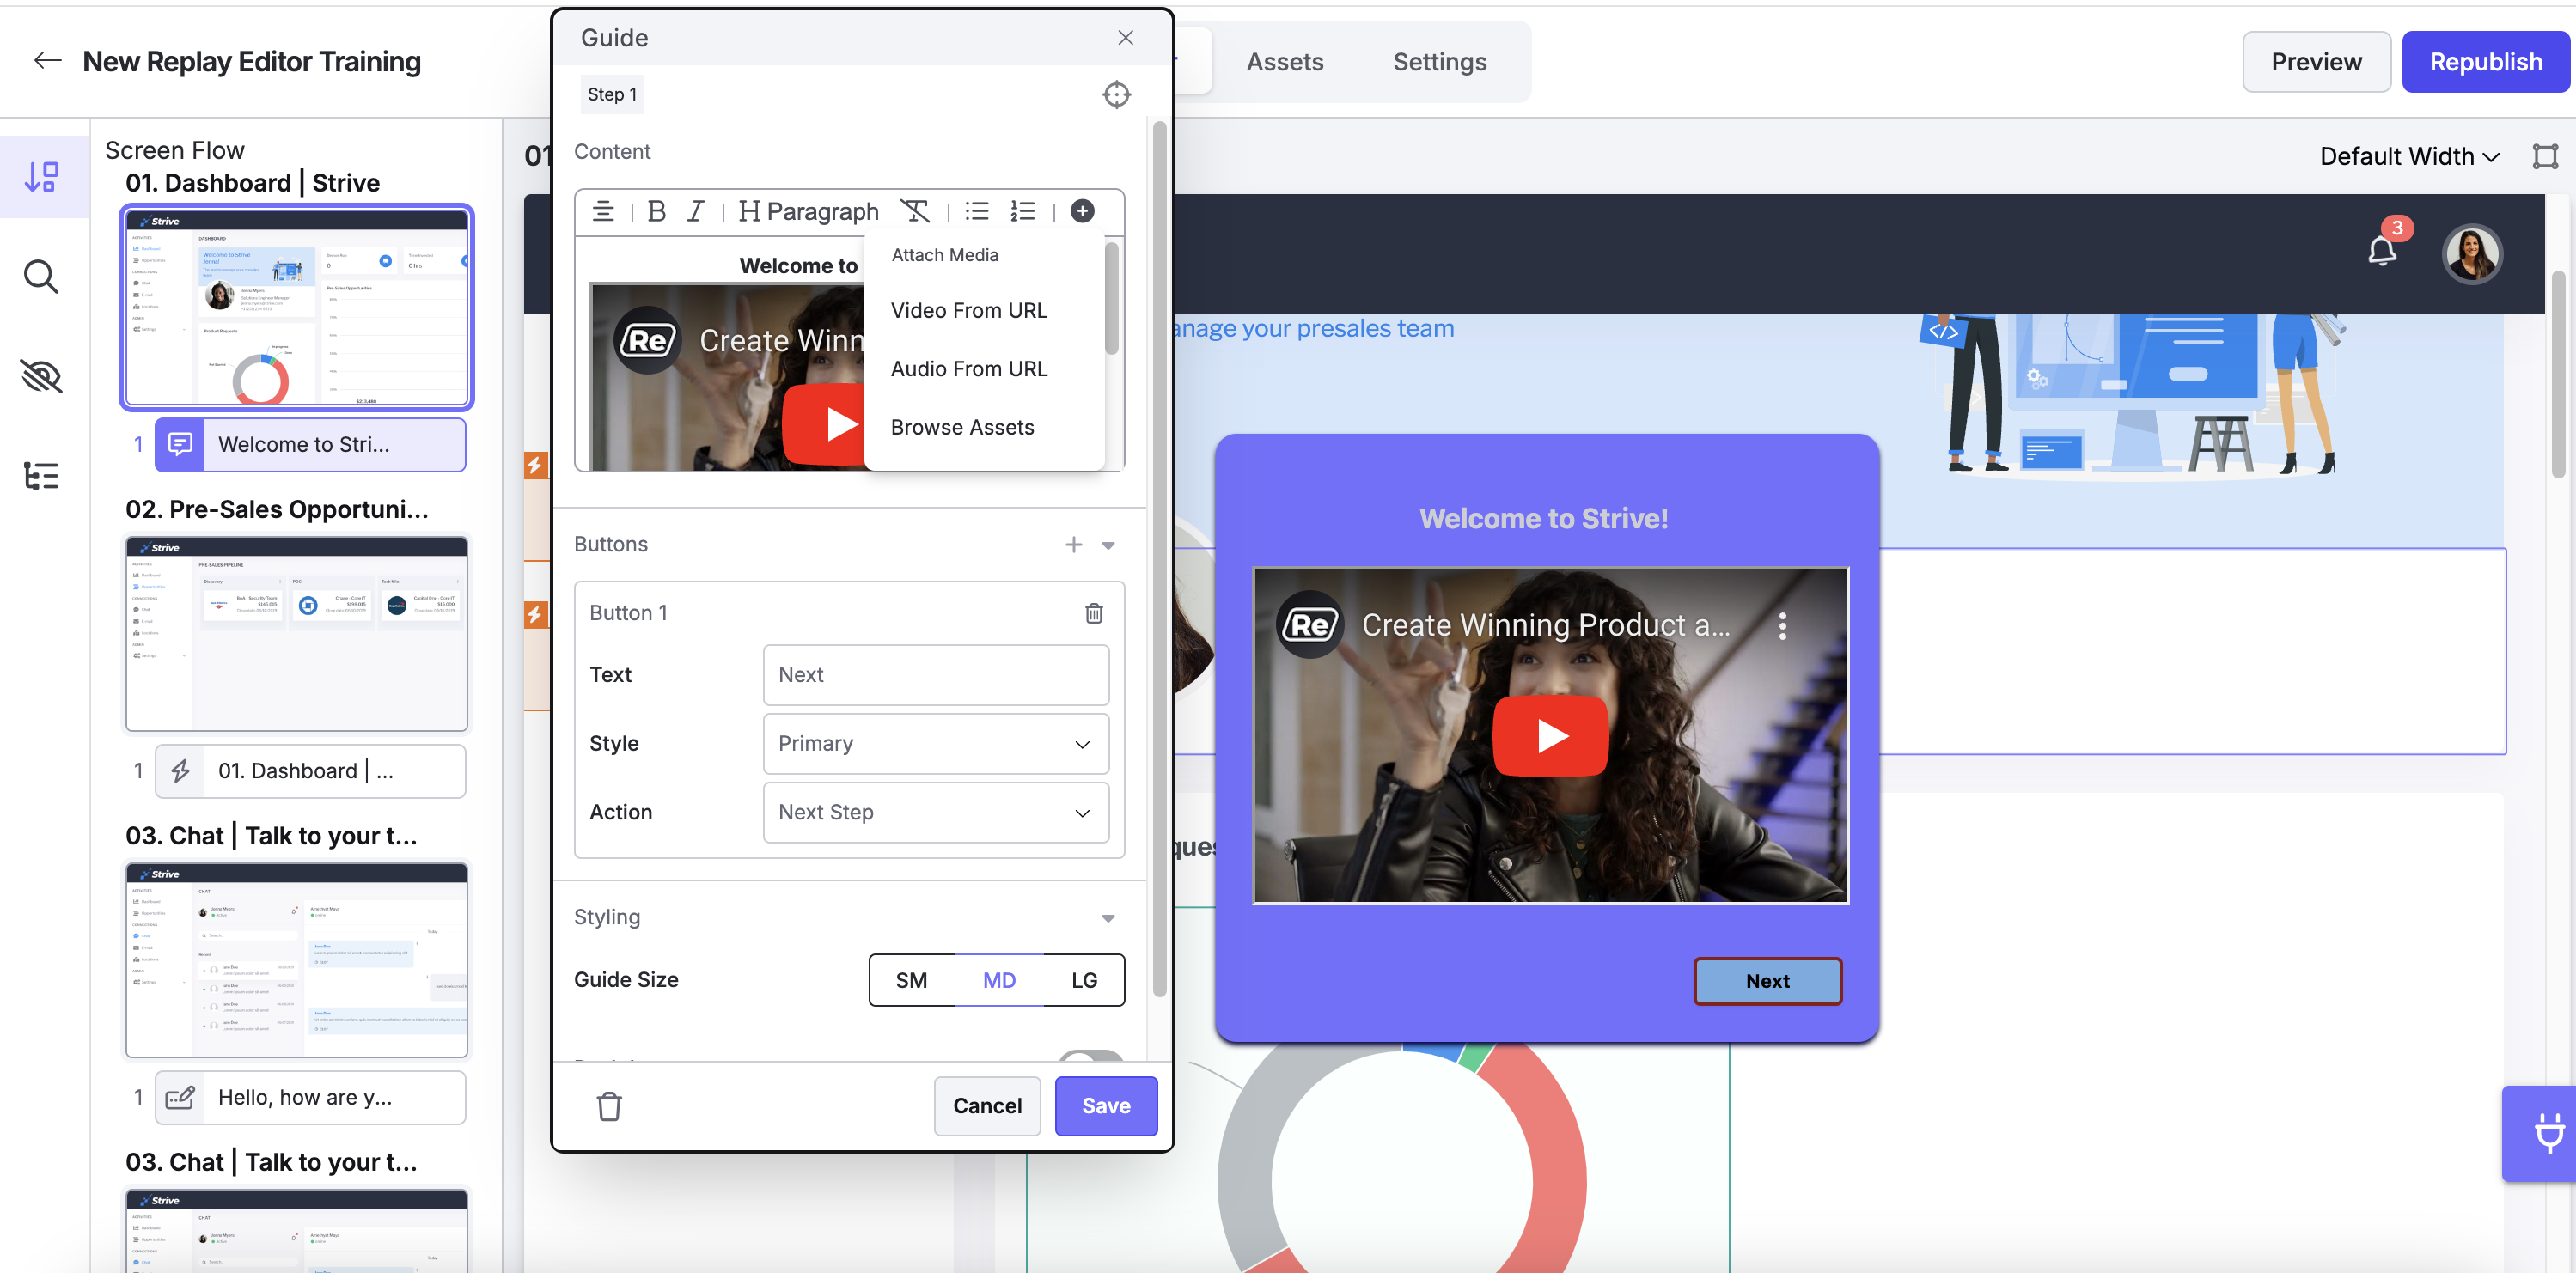Clear text formatting
2576x1273 pixels.
click(x=914, y=211)
